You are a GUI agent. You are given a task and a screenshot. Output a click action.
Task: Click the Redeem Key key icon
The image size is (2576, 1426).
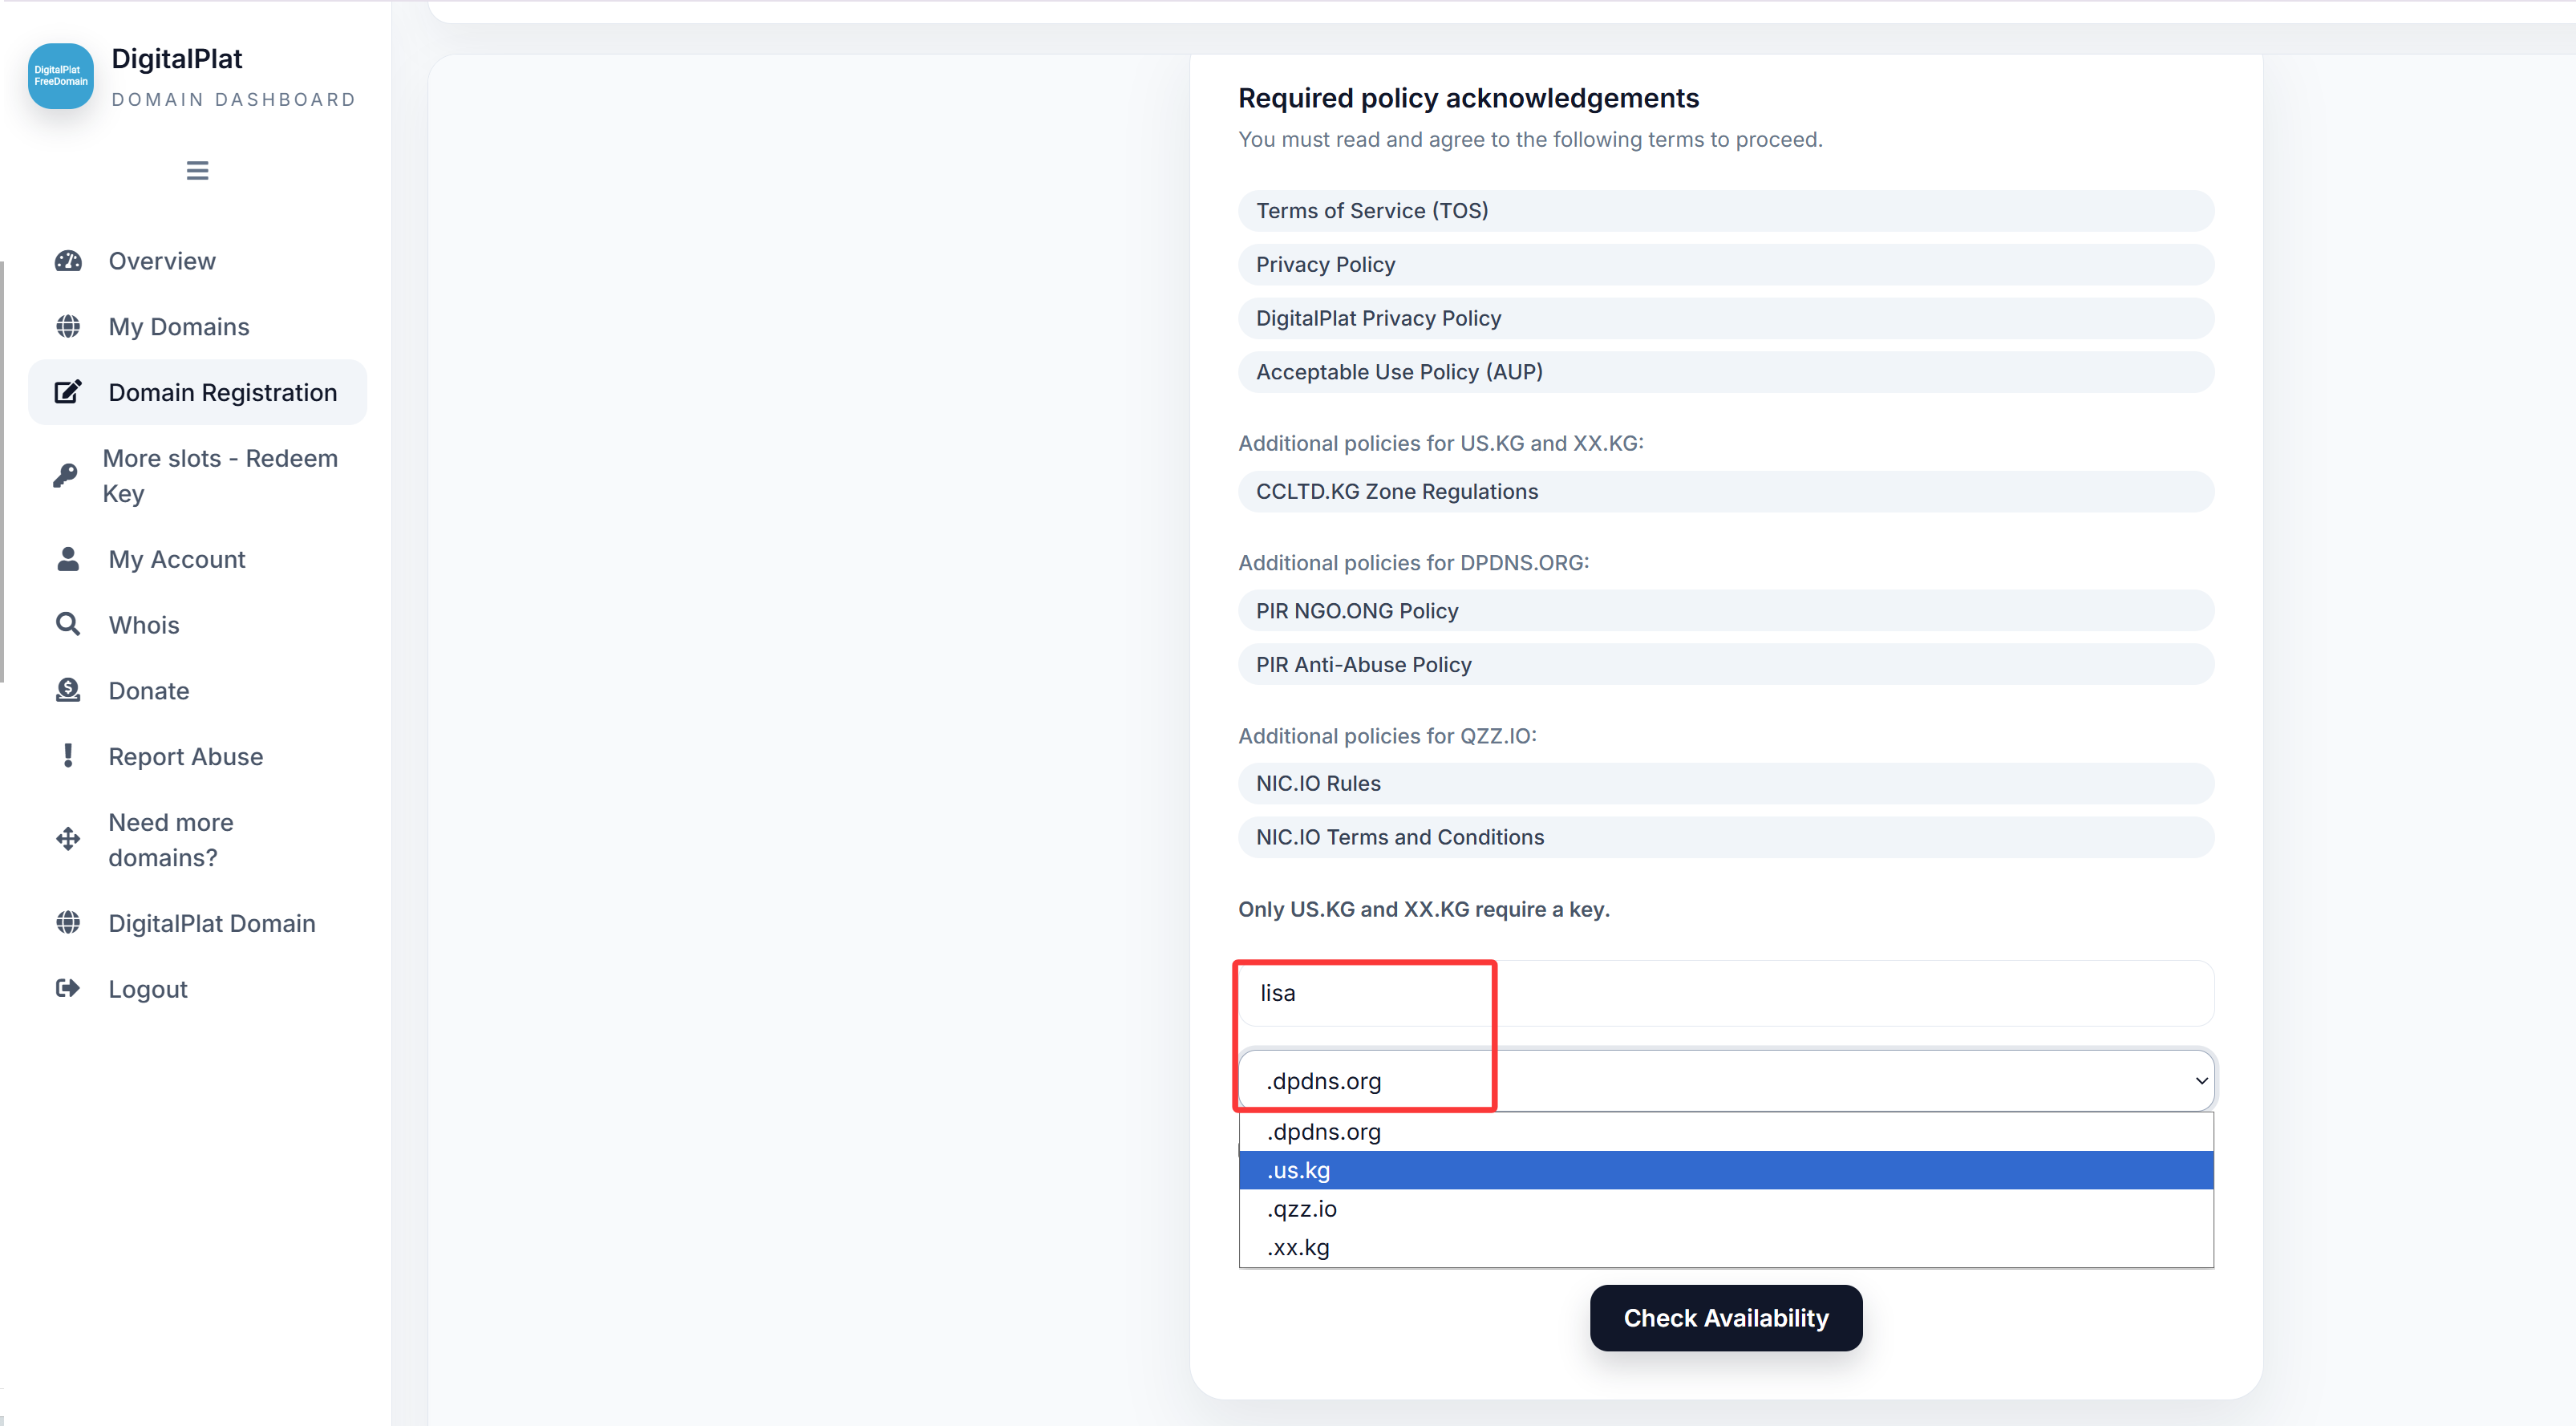66,475
